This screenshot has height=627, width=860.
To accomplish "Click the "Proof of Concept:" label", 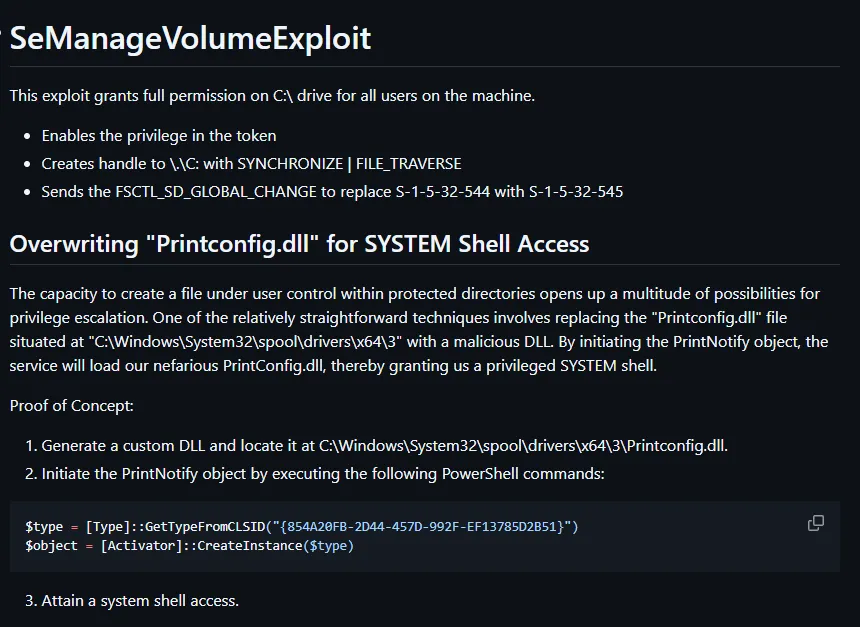I will 71,405.
